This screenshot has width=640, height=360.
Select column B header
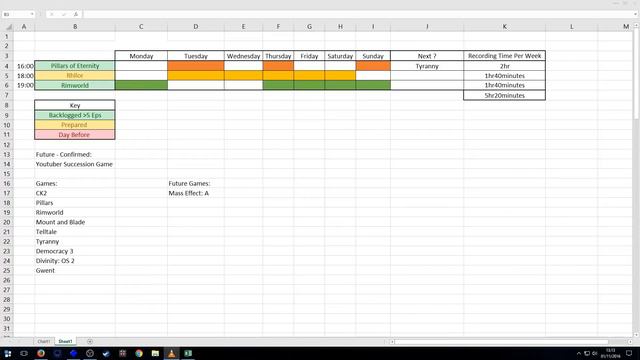click(x=75, y=27)
